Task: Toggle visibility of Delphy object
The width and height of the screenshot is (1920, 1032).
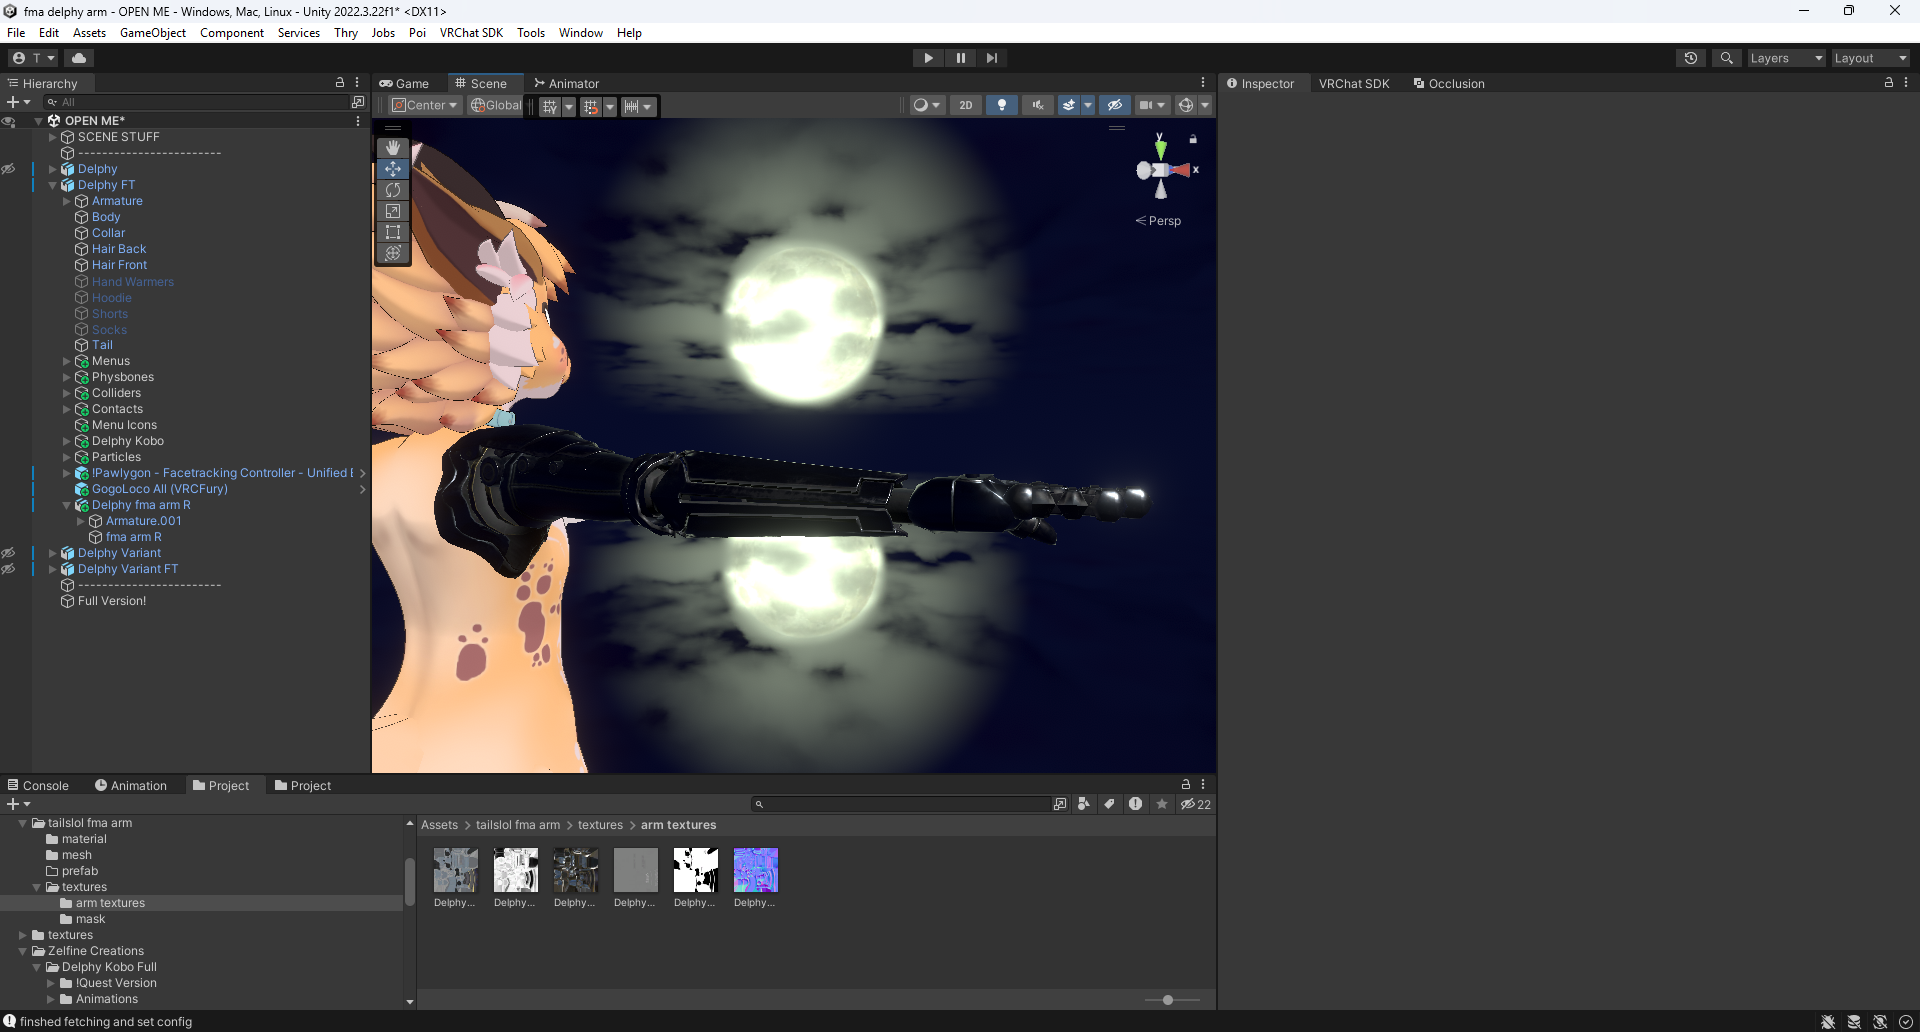Action: coord(8,169)
